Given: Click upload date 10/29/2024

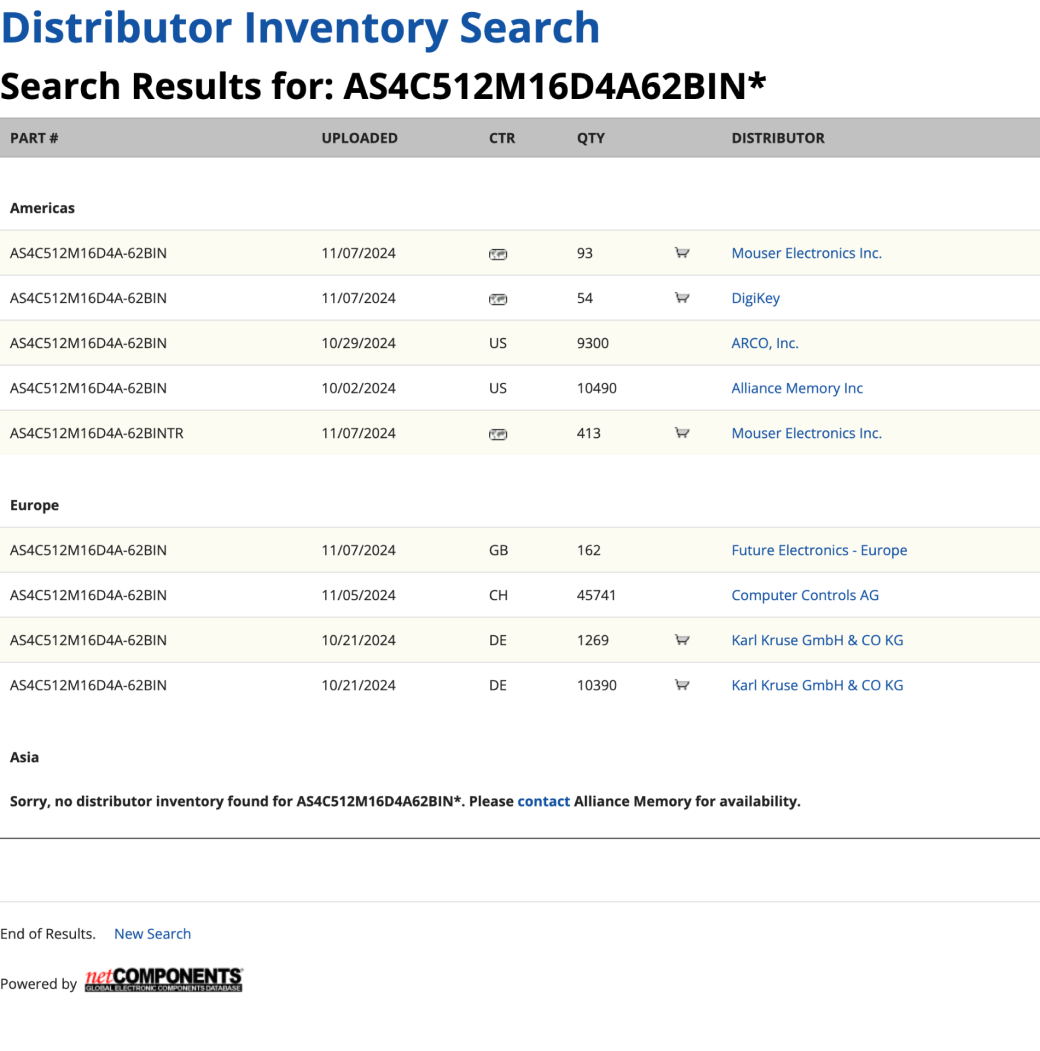Looking at the screenshot, I should [359, 343].
